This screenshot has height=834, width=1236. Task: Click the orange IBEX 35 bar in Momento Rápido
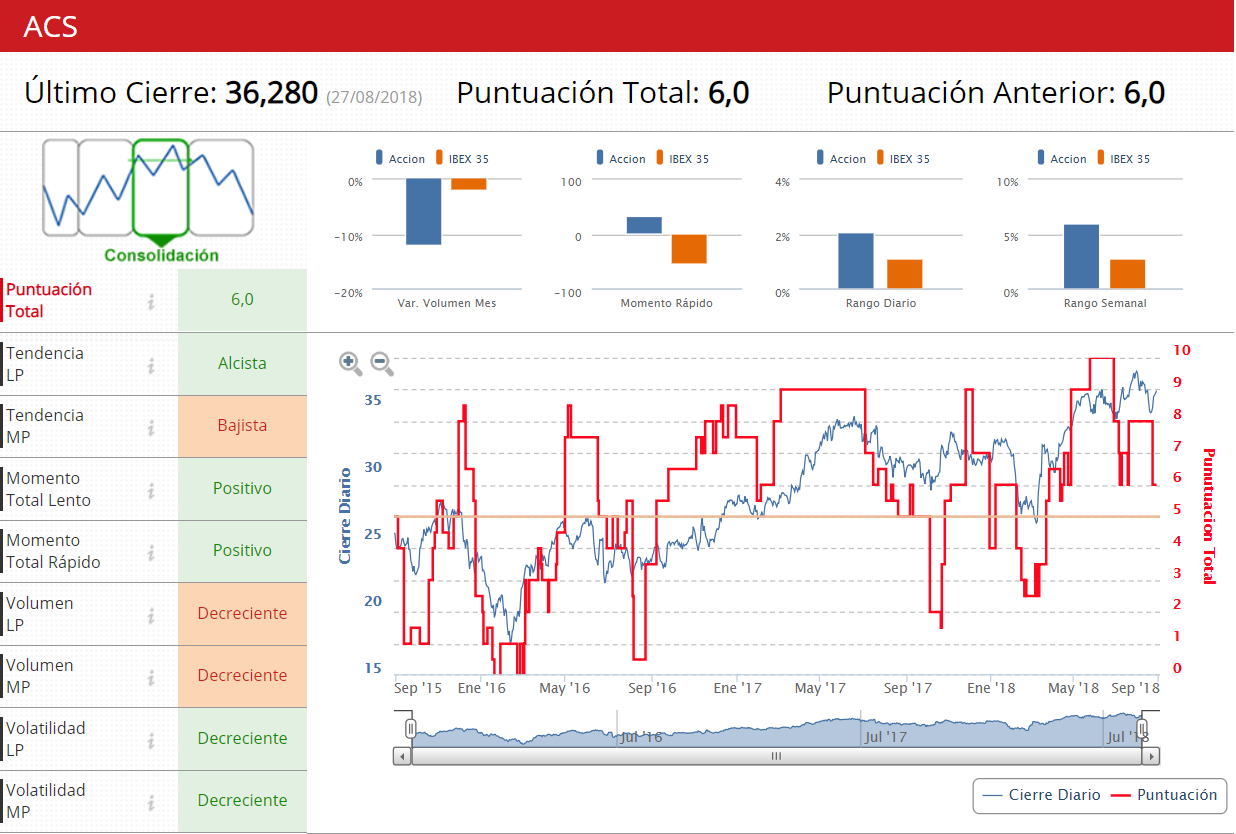(689, 249)
